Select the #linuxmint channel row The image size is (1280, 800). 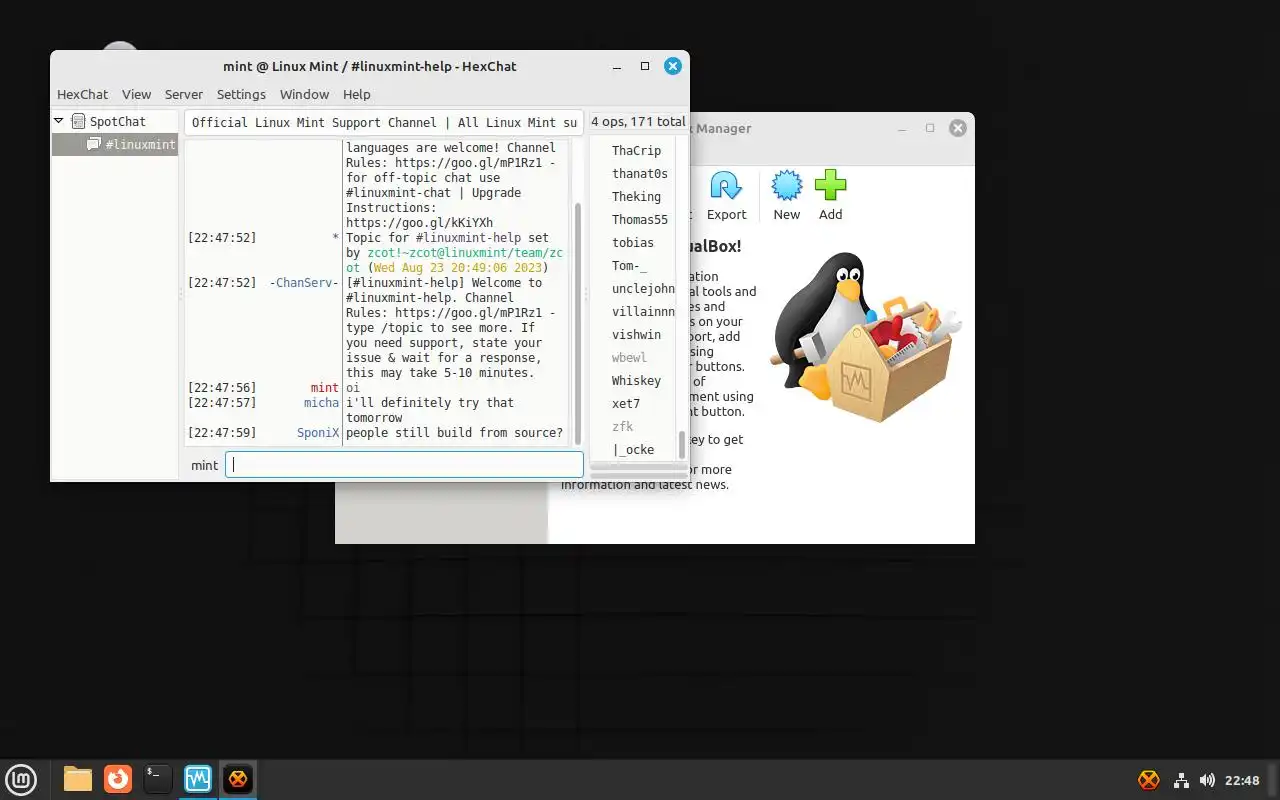point(114,144)
